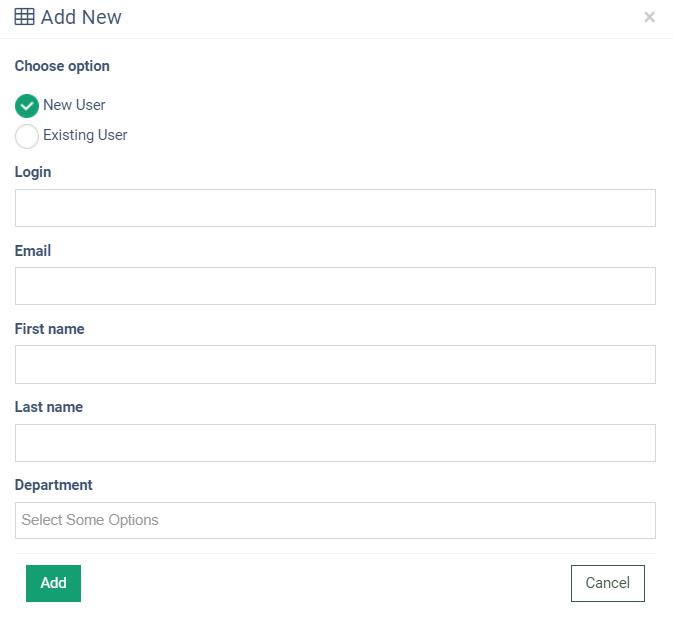The height and width of the screenshot is (630, 673).
Task: Select the New User radio button
Action: [x=27, y=105]
